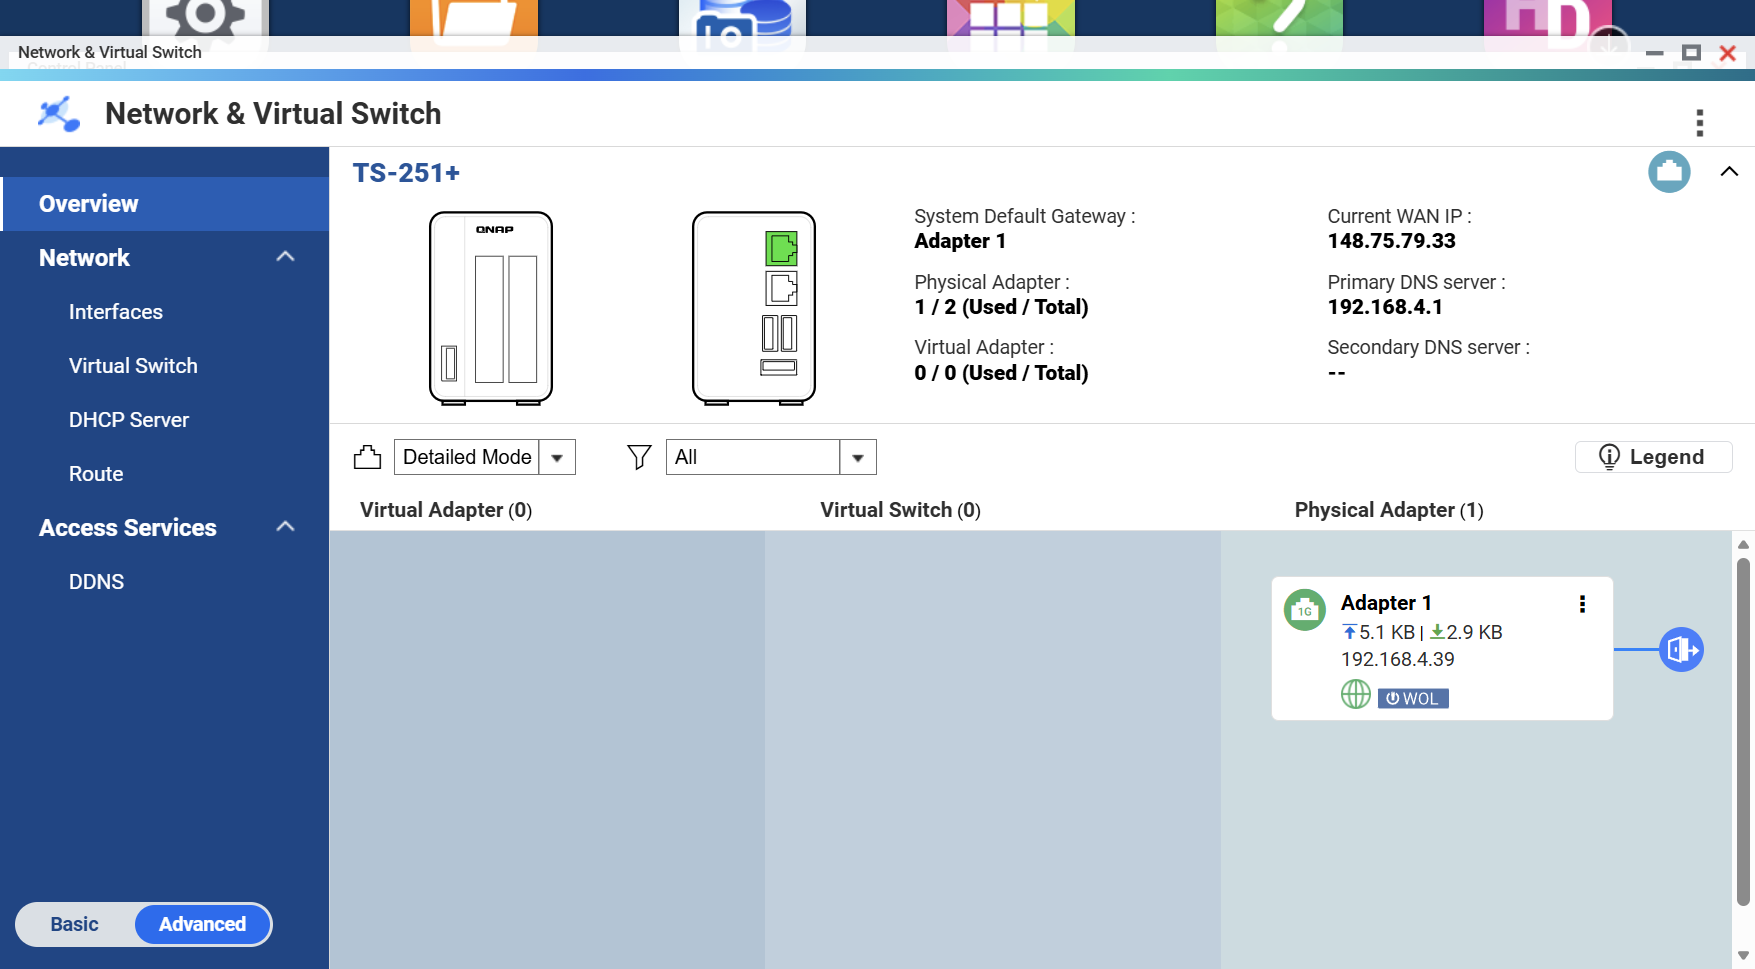Image resolution: width=1755 pixels, height=969 pixels.
Task: Click the Virtual Switch (0) column header
Action: coord(900,510)
